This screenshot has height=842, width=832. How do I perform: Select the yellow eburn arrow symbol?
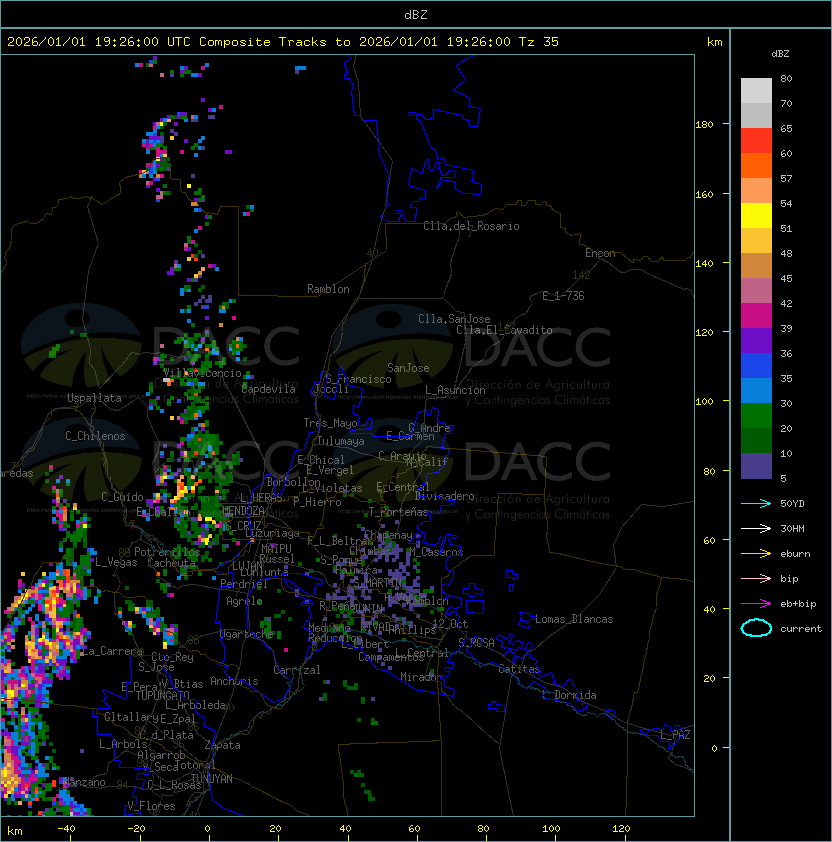tap(756, 553)
